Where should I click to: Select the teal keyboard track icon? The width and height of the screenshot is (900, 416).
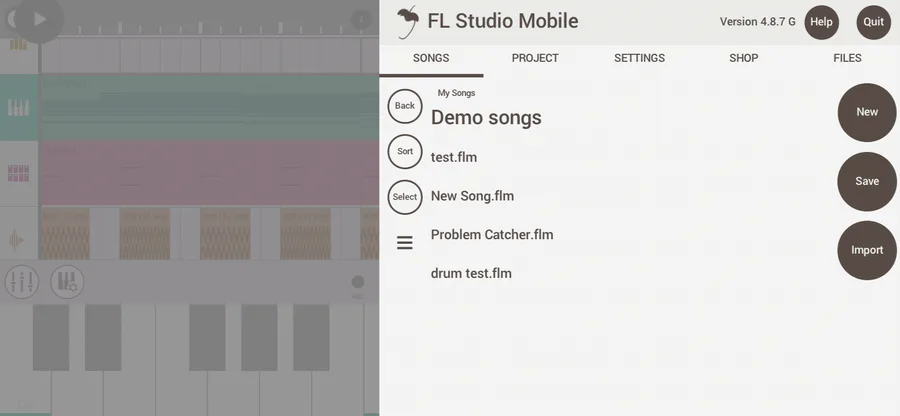click(18, 107)
